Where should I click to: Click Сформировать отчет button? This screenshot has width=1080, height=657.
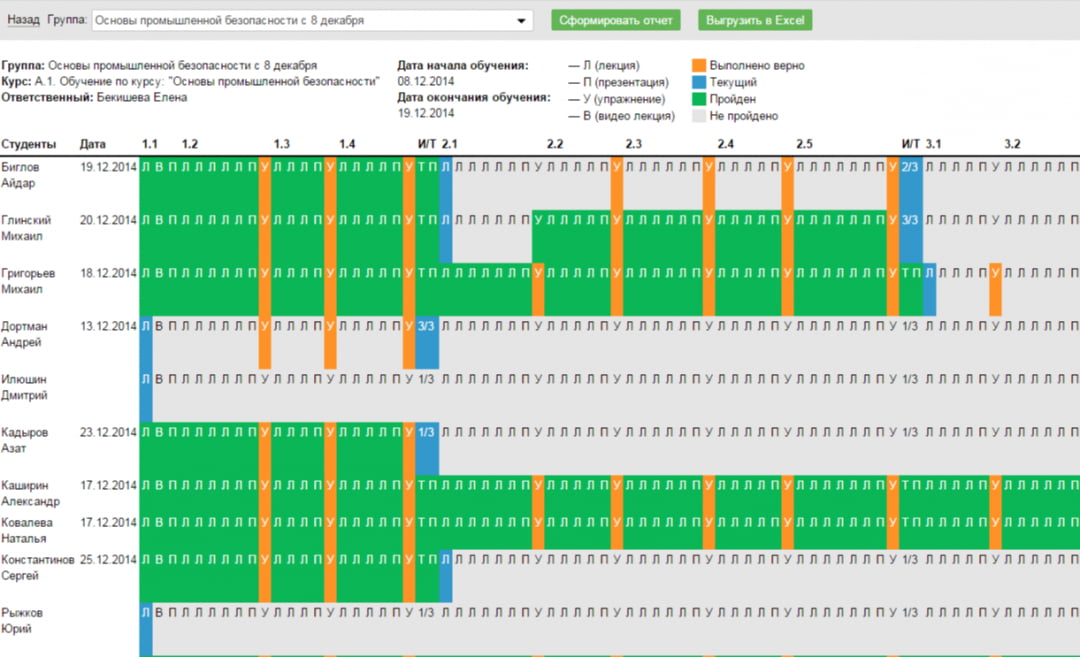[x=615, y=20]
